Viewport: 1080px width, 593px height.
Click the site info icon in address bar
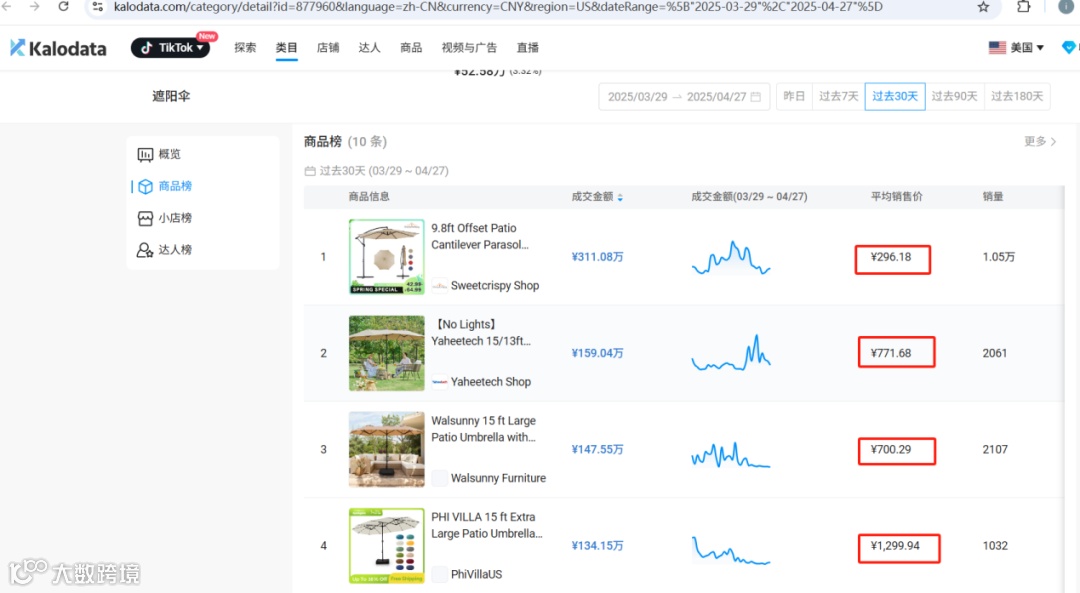point(97,7)
